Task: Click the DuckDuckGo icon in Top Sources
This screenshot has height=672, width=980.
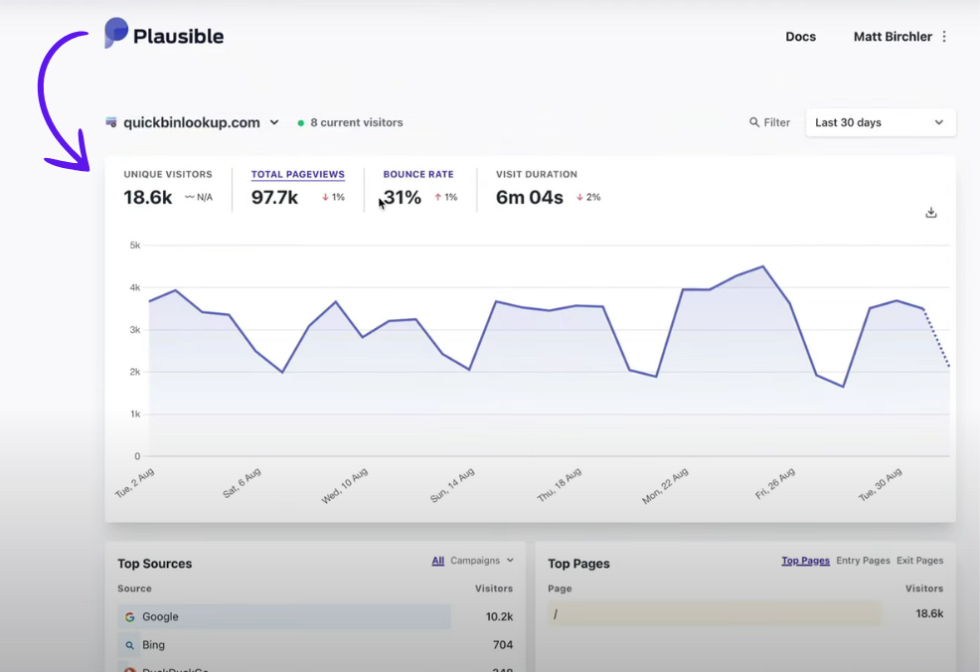Action: tap(130, 668)
